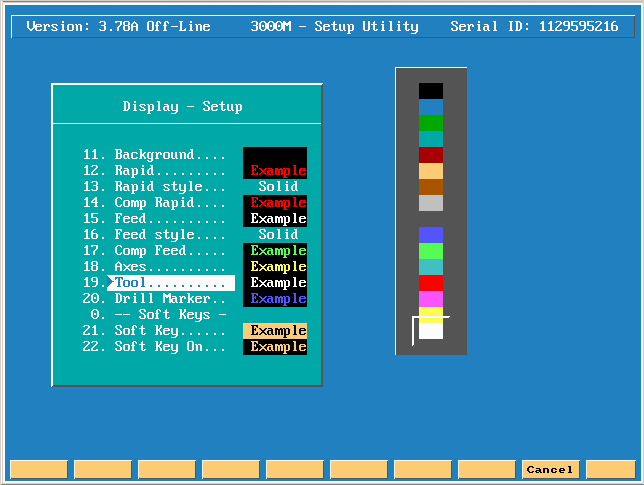Screen dimensions: 644x485
Task: Pick the brown color swatch
Action: pos(431,187)
